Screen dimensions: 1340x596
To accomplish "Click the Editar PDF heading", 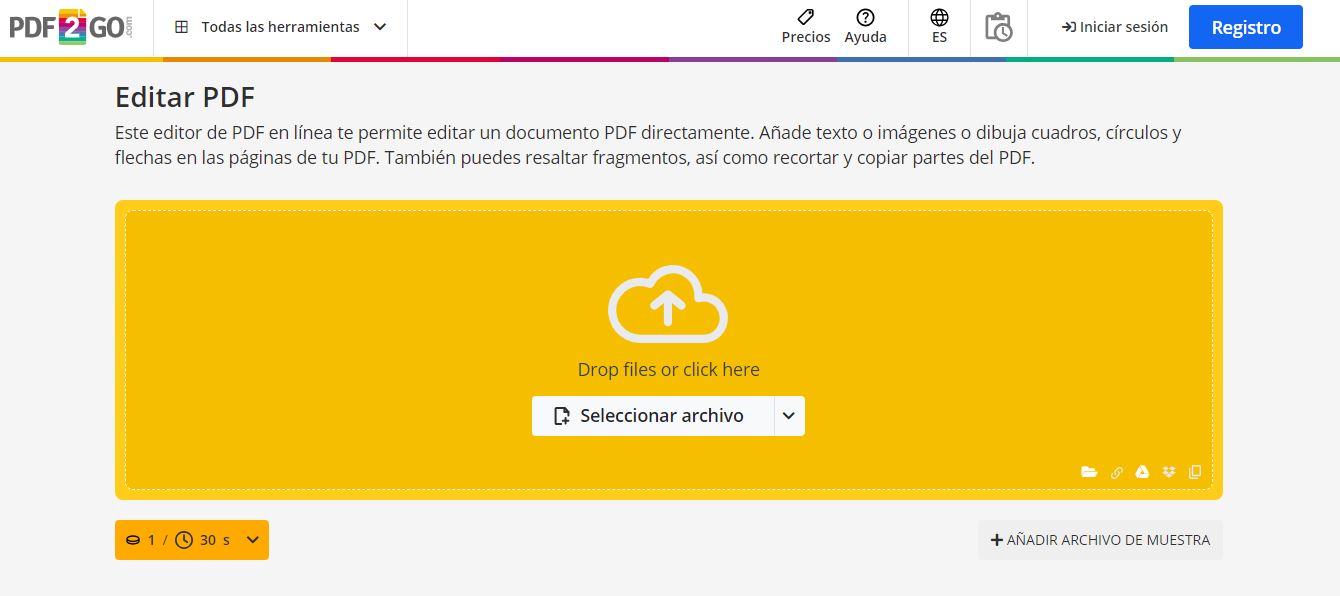I will [x=185, y=97].
